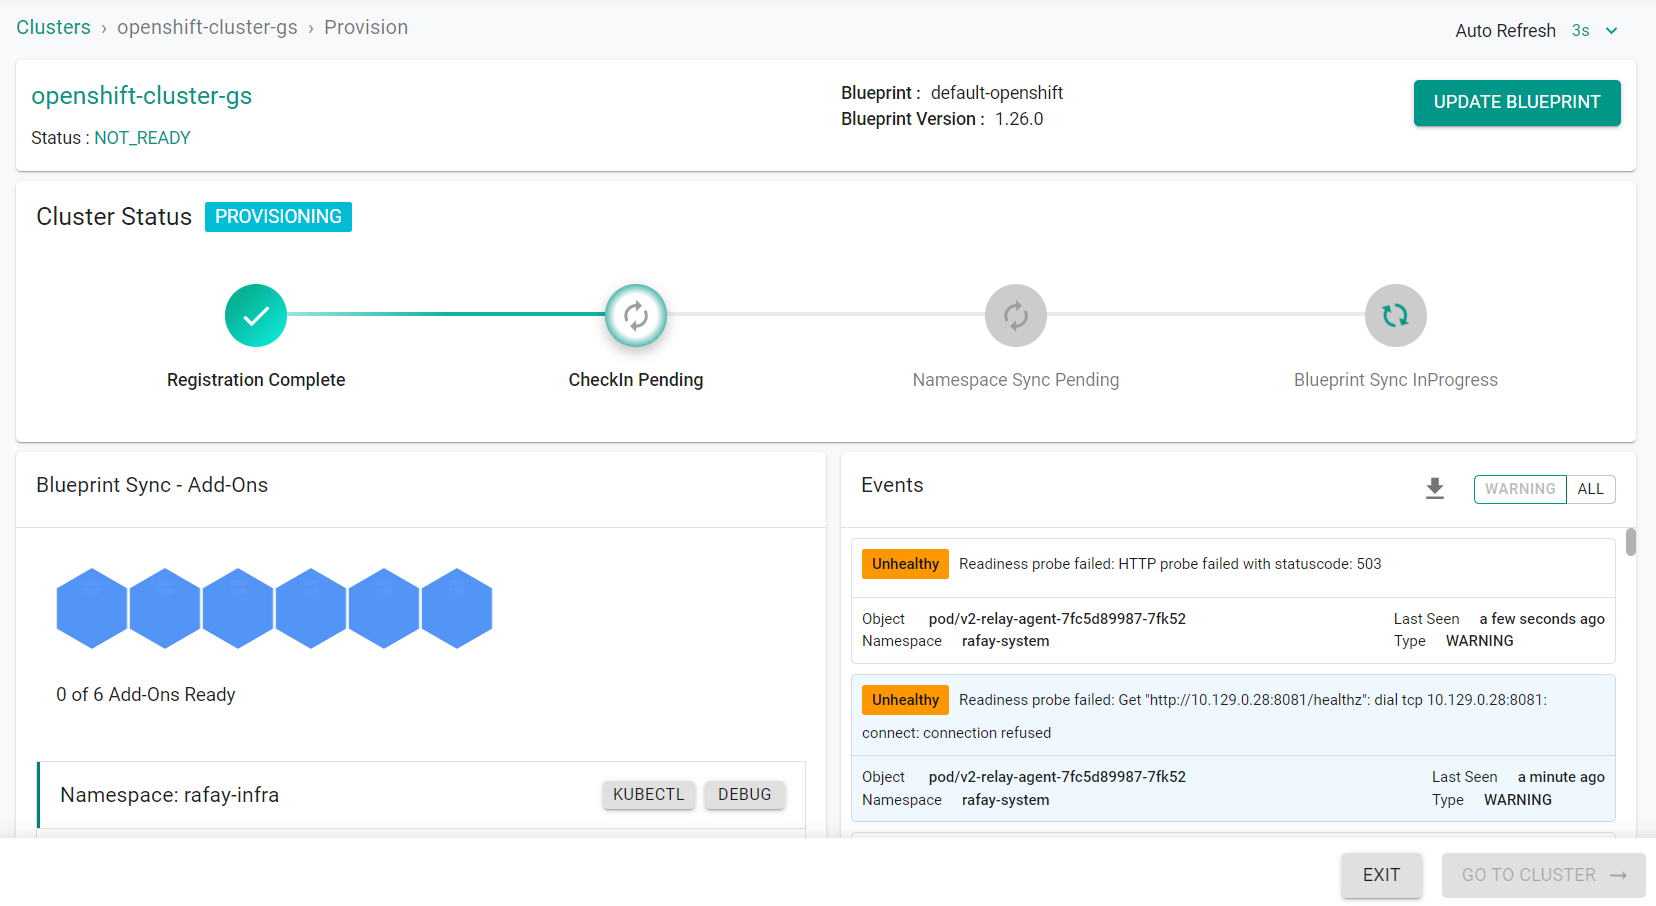The image size is (1656, 906).
Task: Select the fourth add-on hexagon
Action: pyautogui.click(x=311, y=608)
